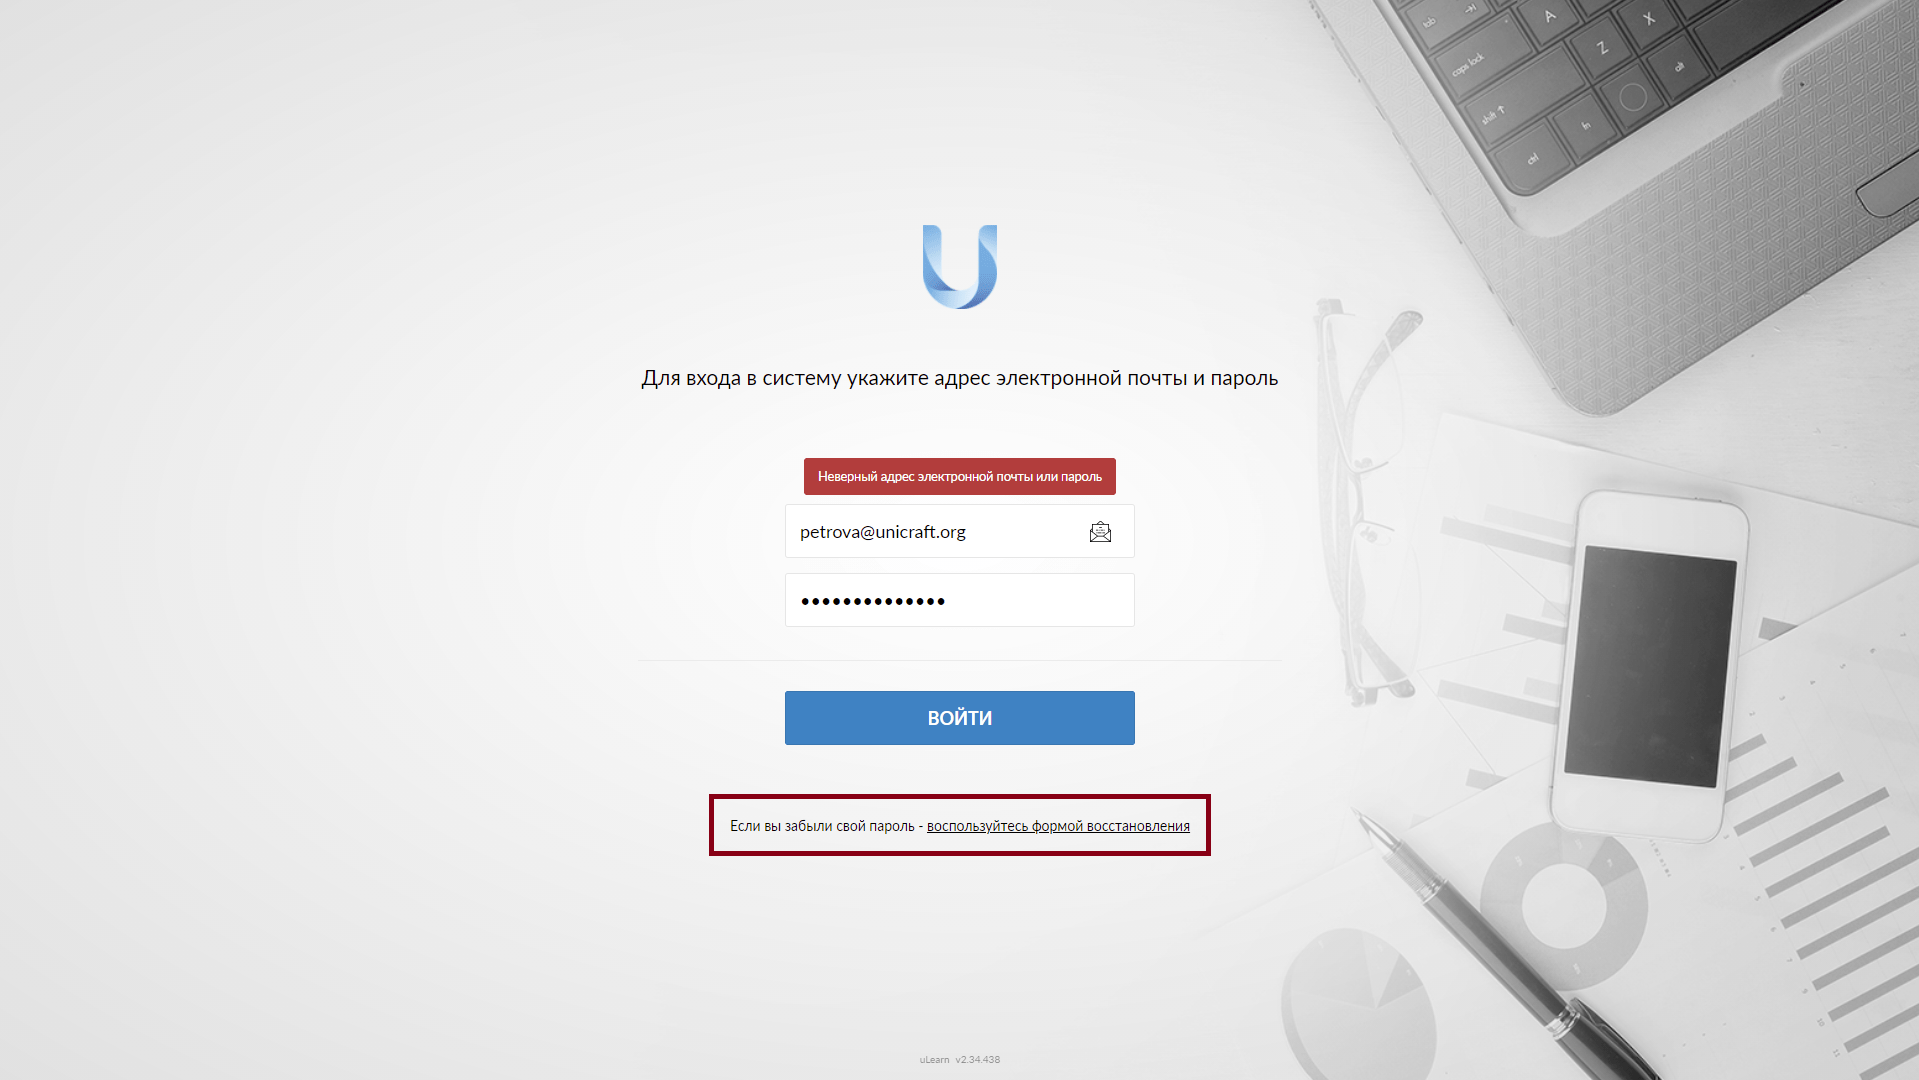Focus the petrova@unicraft.org email field

959,531
